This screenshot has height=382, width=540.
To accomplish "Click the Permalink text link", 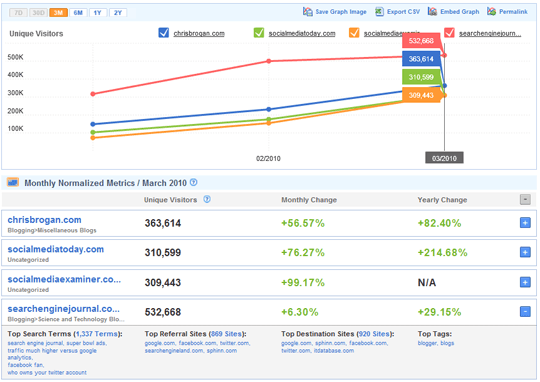I will click(x=513, y=12).
